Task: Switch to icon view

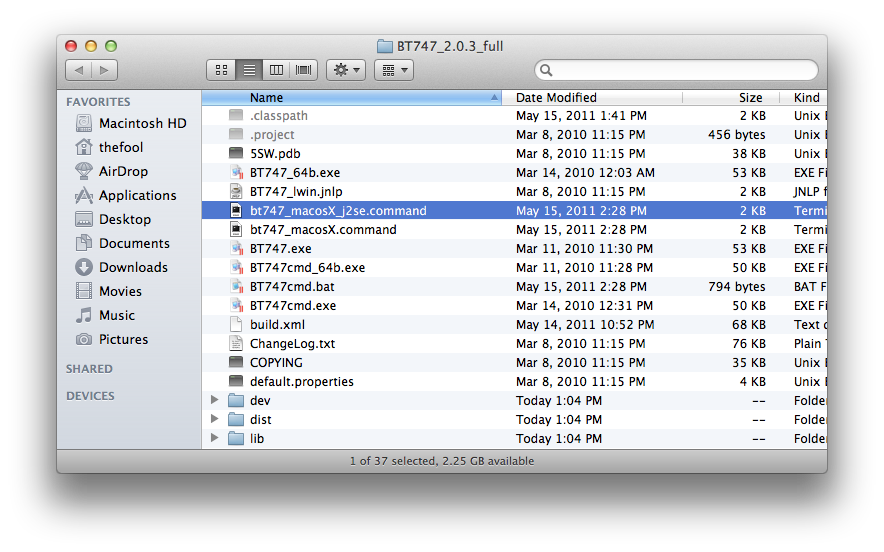Action: point(222,70)
